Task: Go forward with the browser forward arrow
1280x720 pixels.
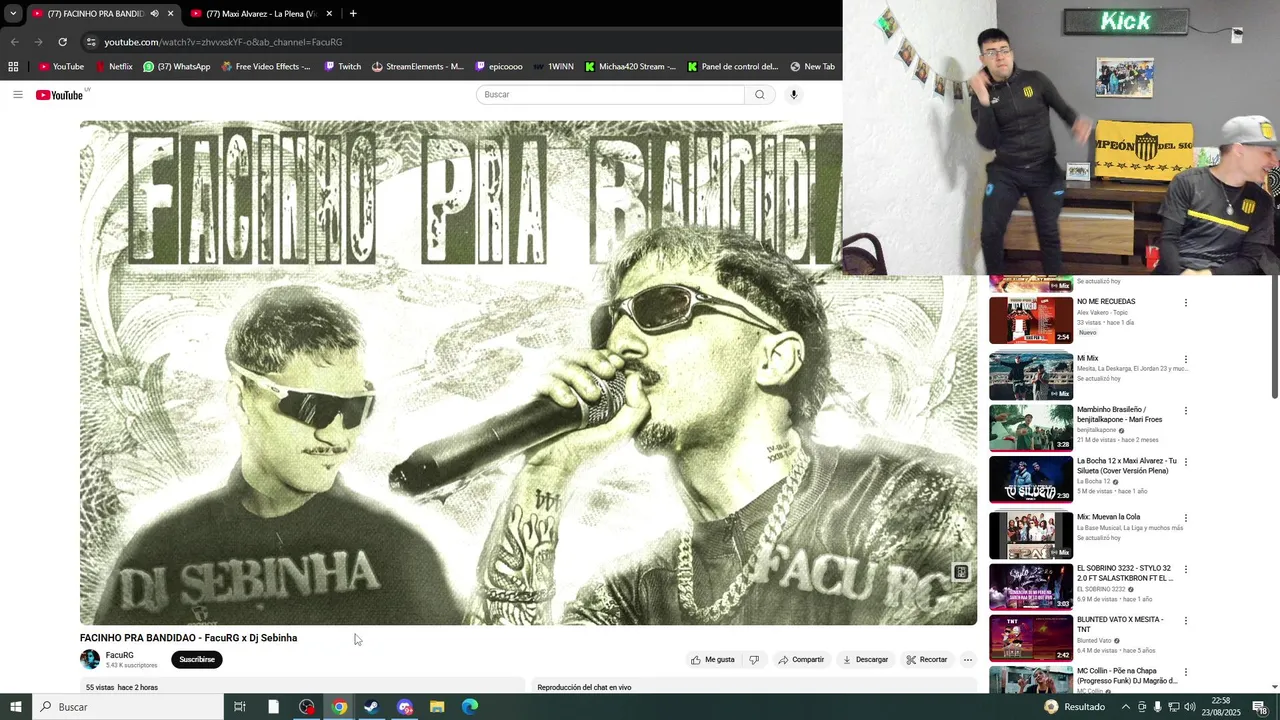Action: point(38,42)
